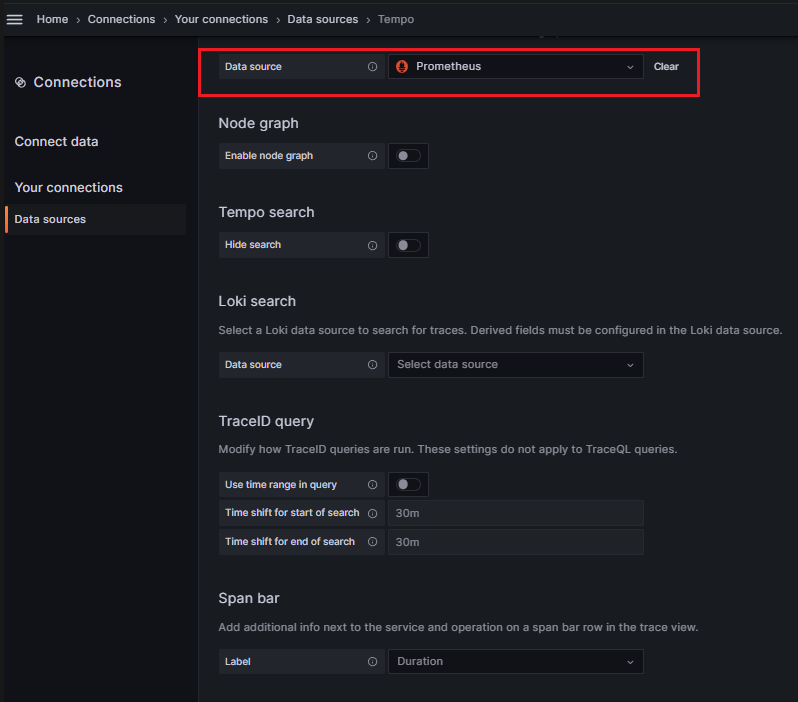This screenshot has width=798, height=702.
Task: Go to Home in the breadcrumb
Action: click(53, 19)
